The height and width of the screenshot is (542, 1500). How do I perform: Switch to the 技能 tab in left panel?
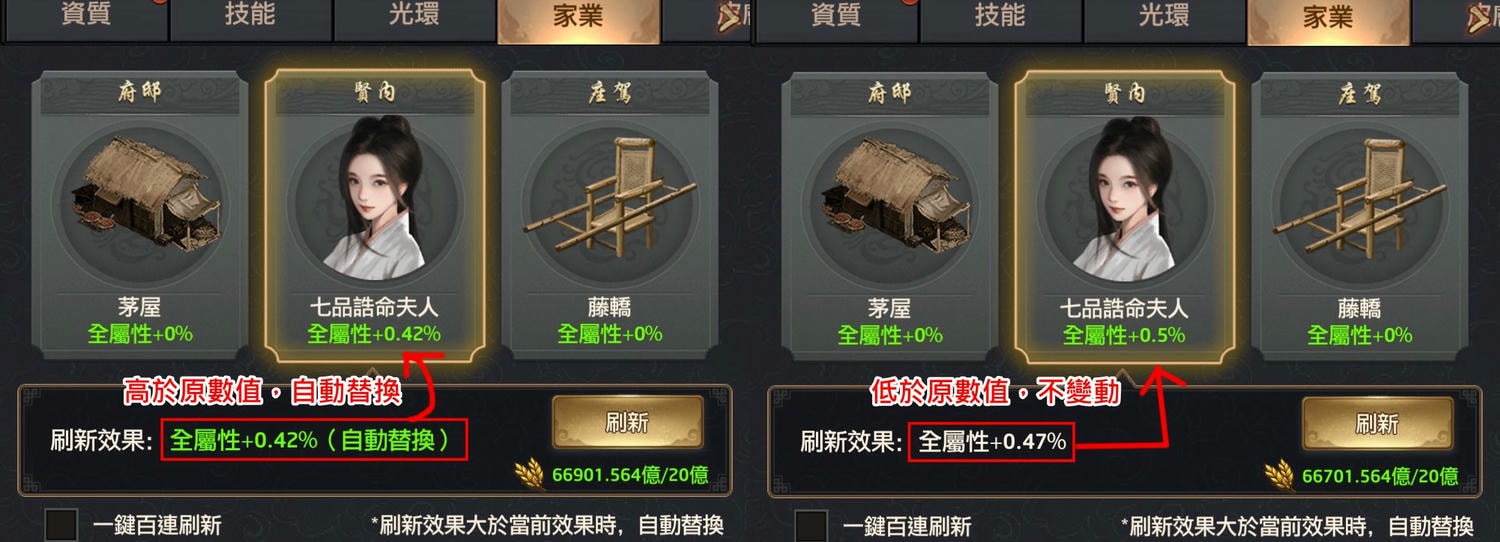(x=249, y=18)
